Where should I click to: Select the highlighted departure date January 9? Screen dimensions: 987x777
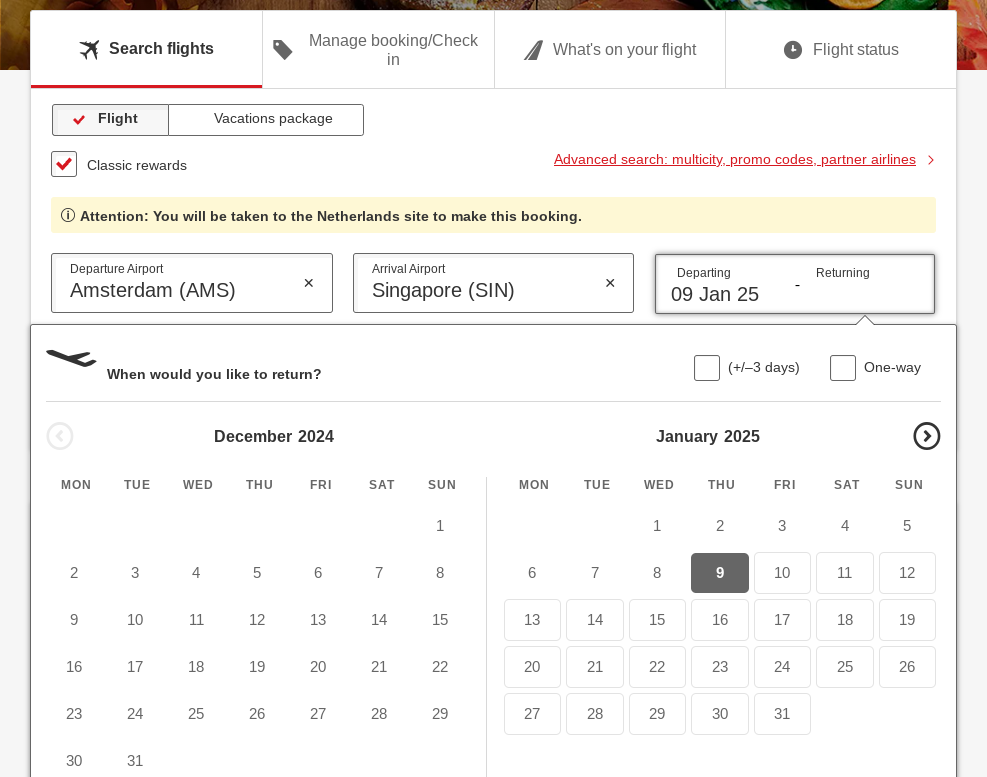[720, 573]
